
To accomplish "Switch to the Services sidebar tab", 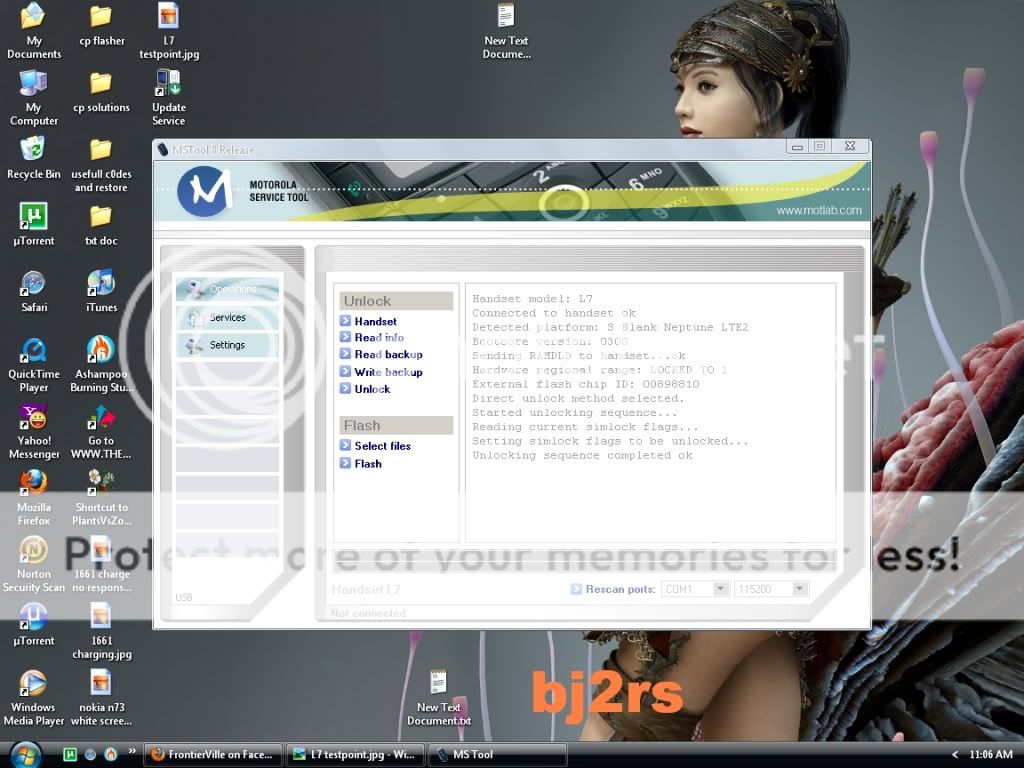I will tap(227, 317).
